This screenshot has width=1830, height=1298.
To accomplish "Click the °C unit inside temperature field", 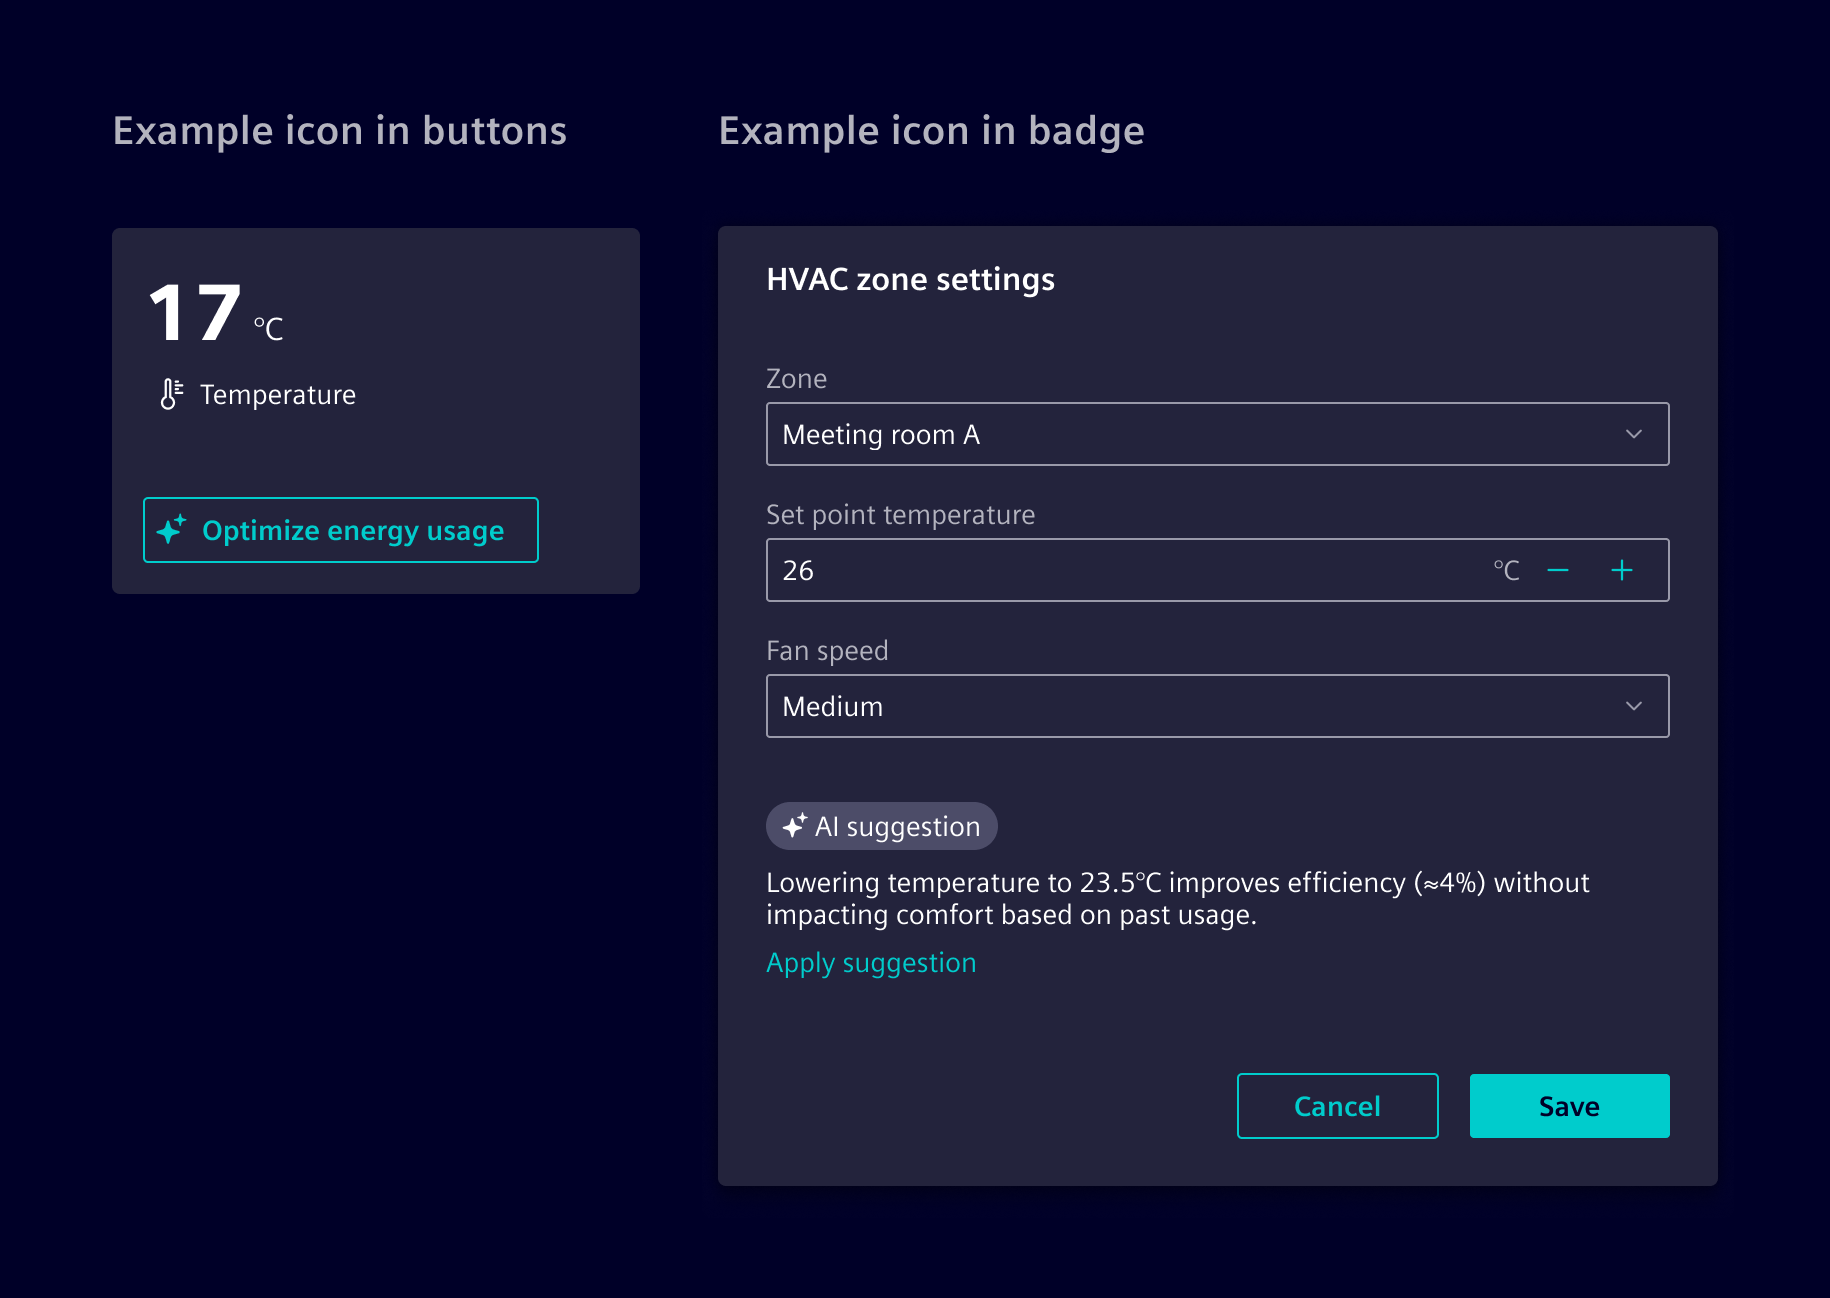I will (x=1506, y=570).
